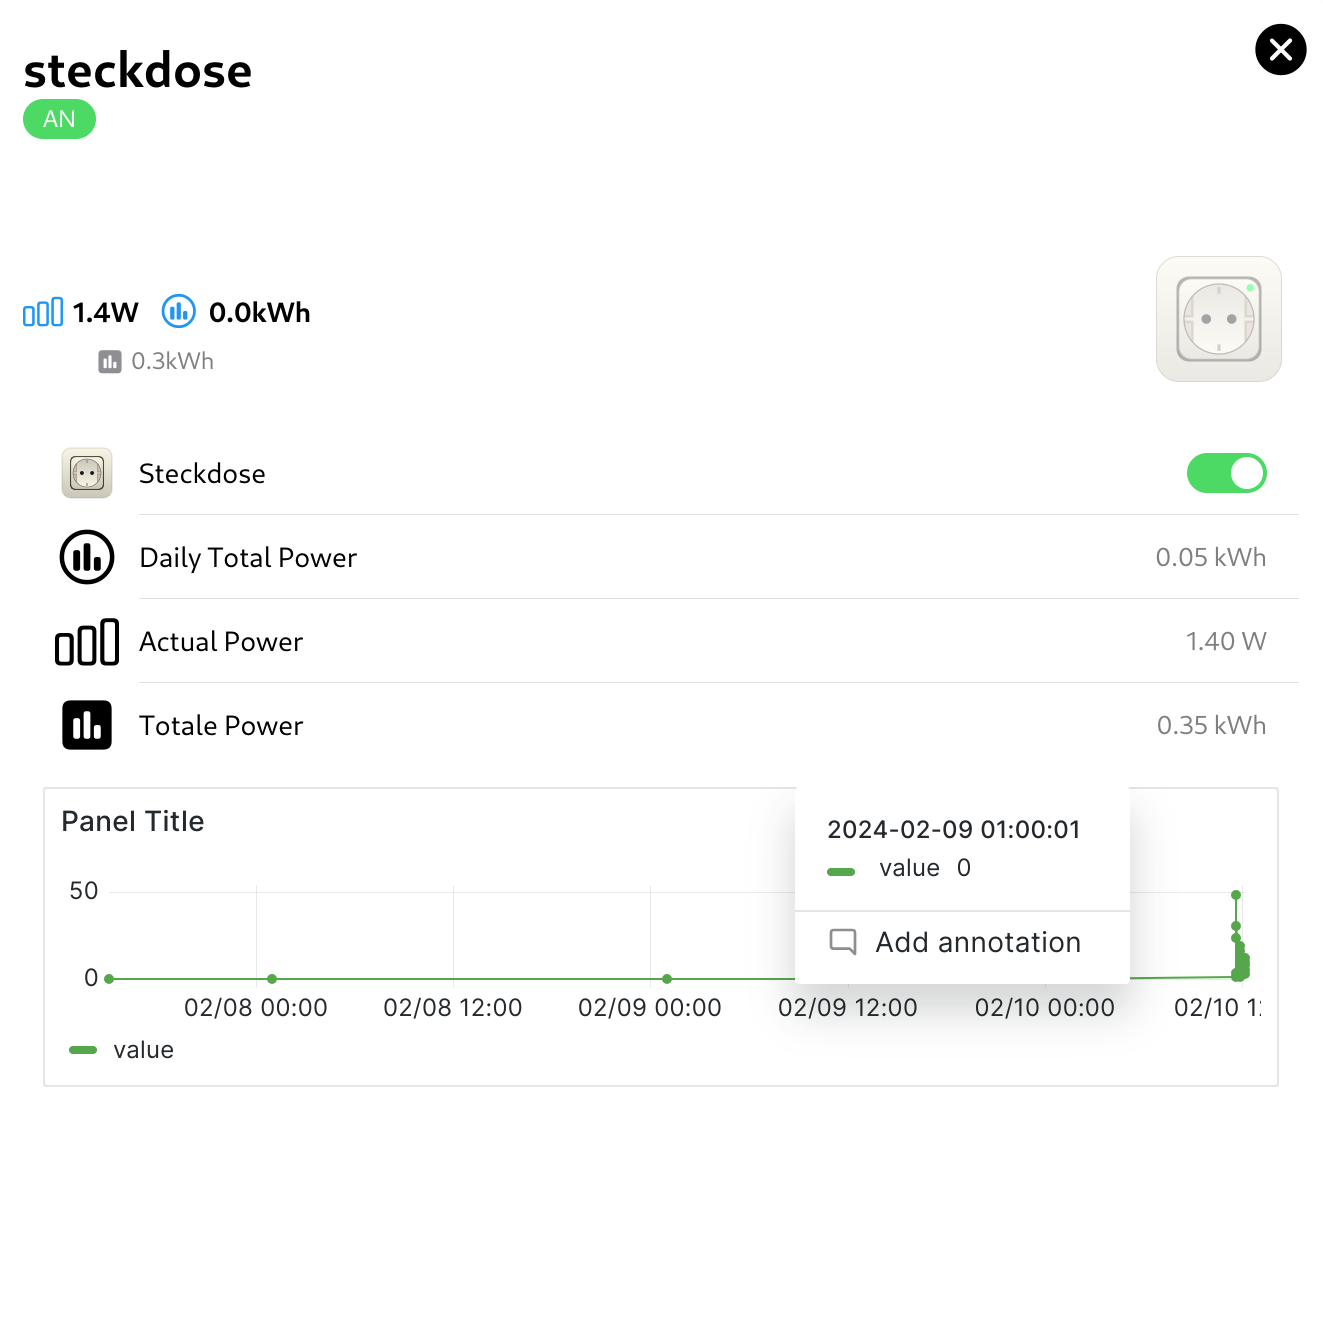Close the steckdose dialog
Screen dimensions: 1323x1332
1280,50
